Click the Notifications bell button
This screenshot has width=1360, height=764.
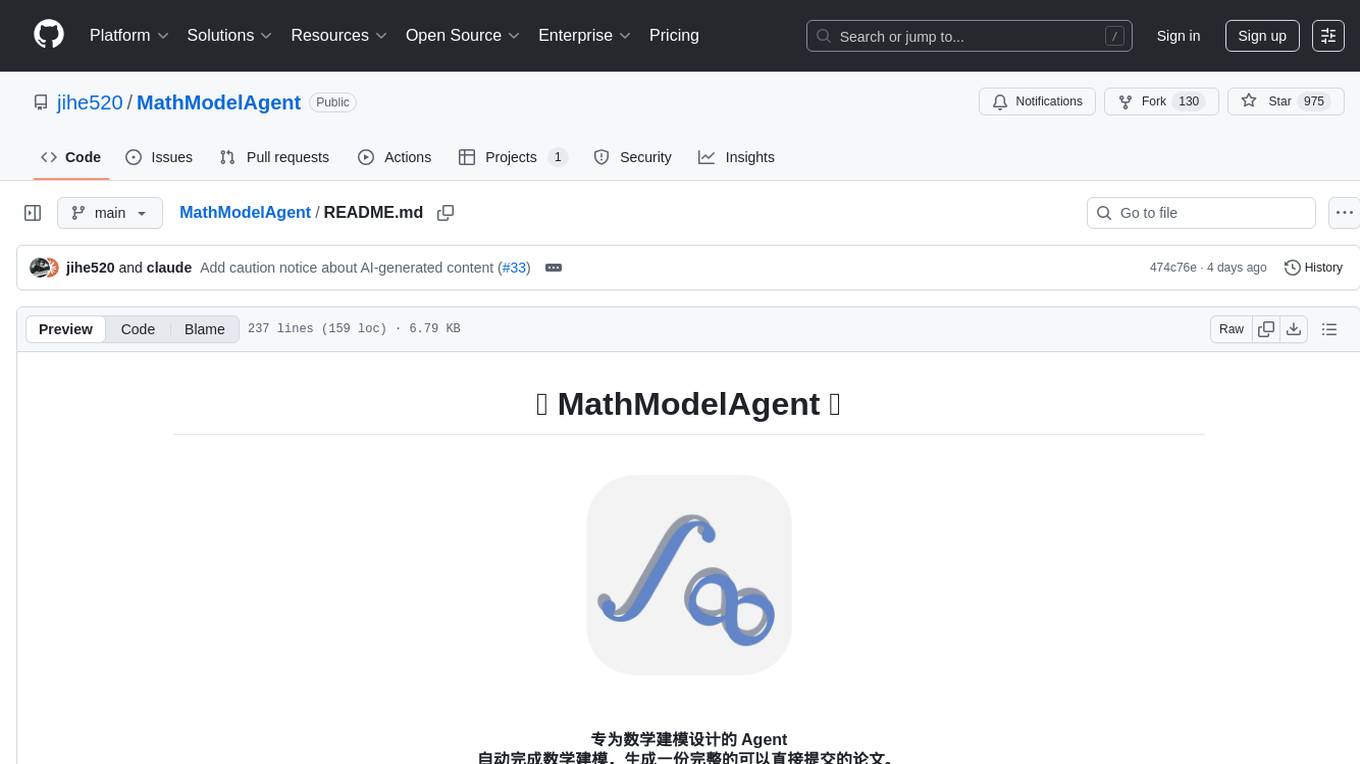[x=1037, y=102]
